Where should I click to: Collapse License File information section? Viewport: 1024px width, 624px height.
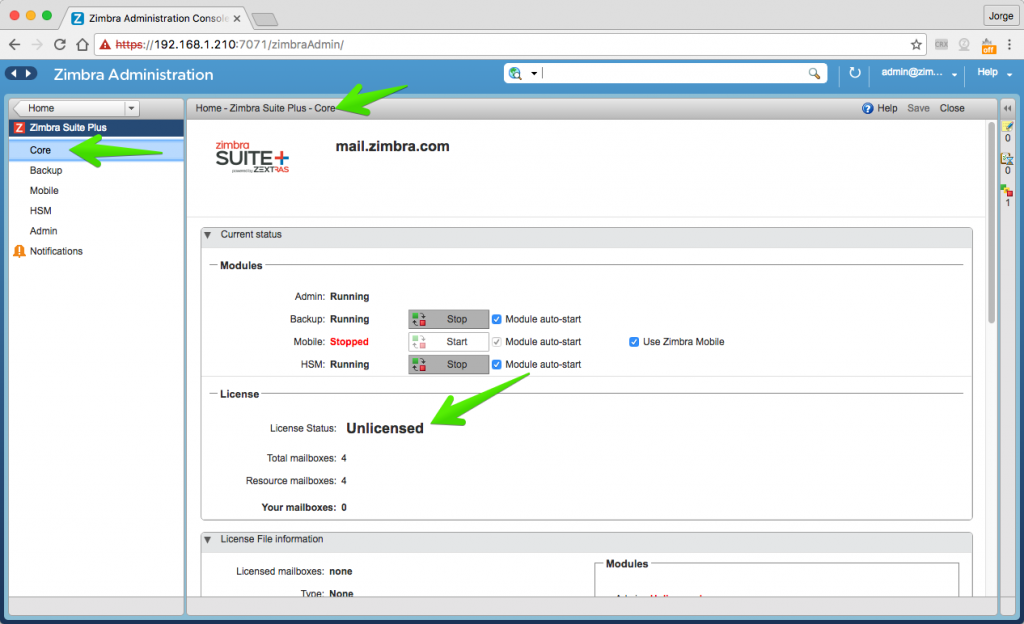tap(208, 540)
